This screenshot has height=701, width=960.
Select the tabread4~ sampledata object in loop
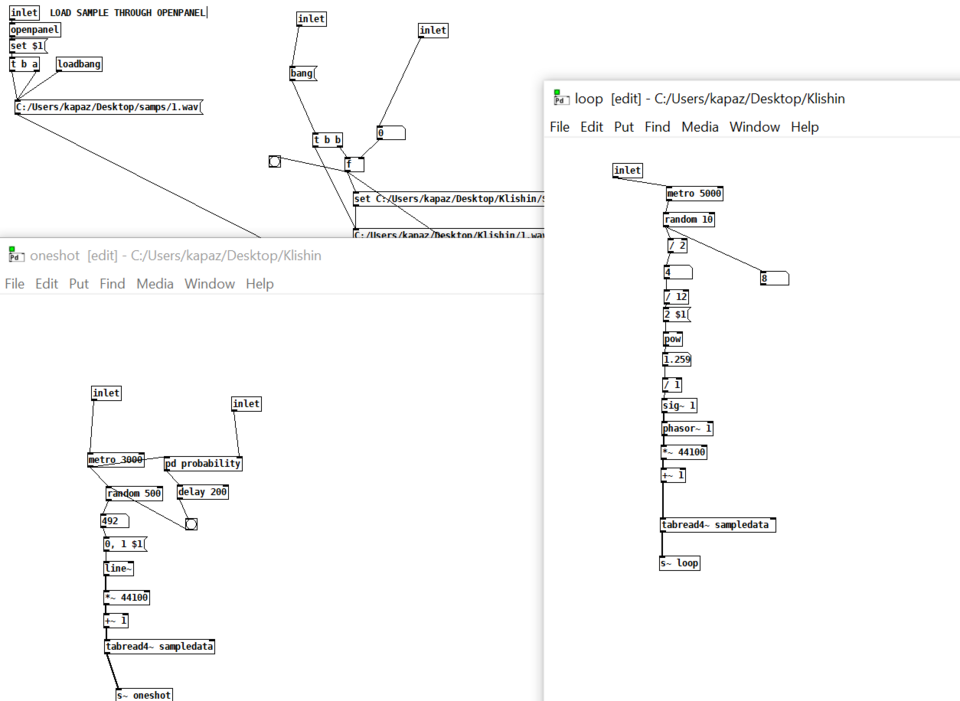coord(718,525)
